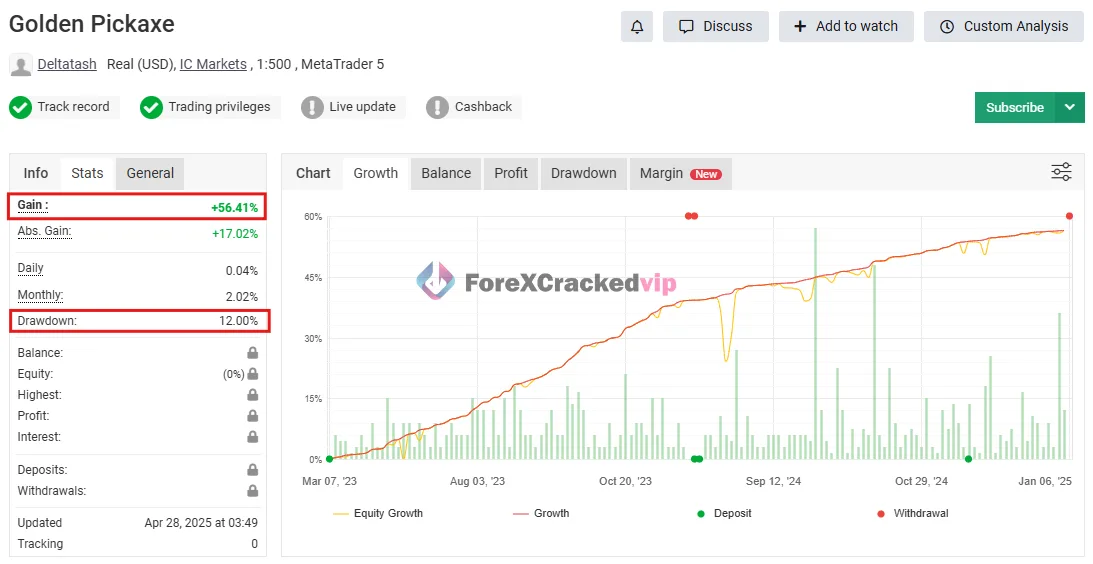Open chart settings sliders icon
This screenshot has height=564, width=1093.
1061,172
